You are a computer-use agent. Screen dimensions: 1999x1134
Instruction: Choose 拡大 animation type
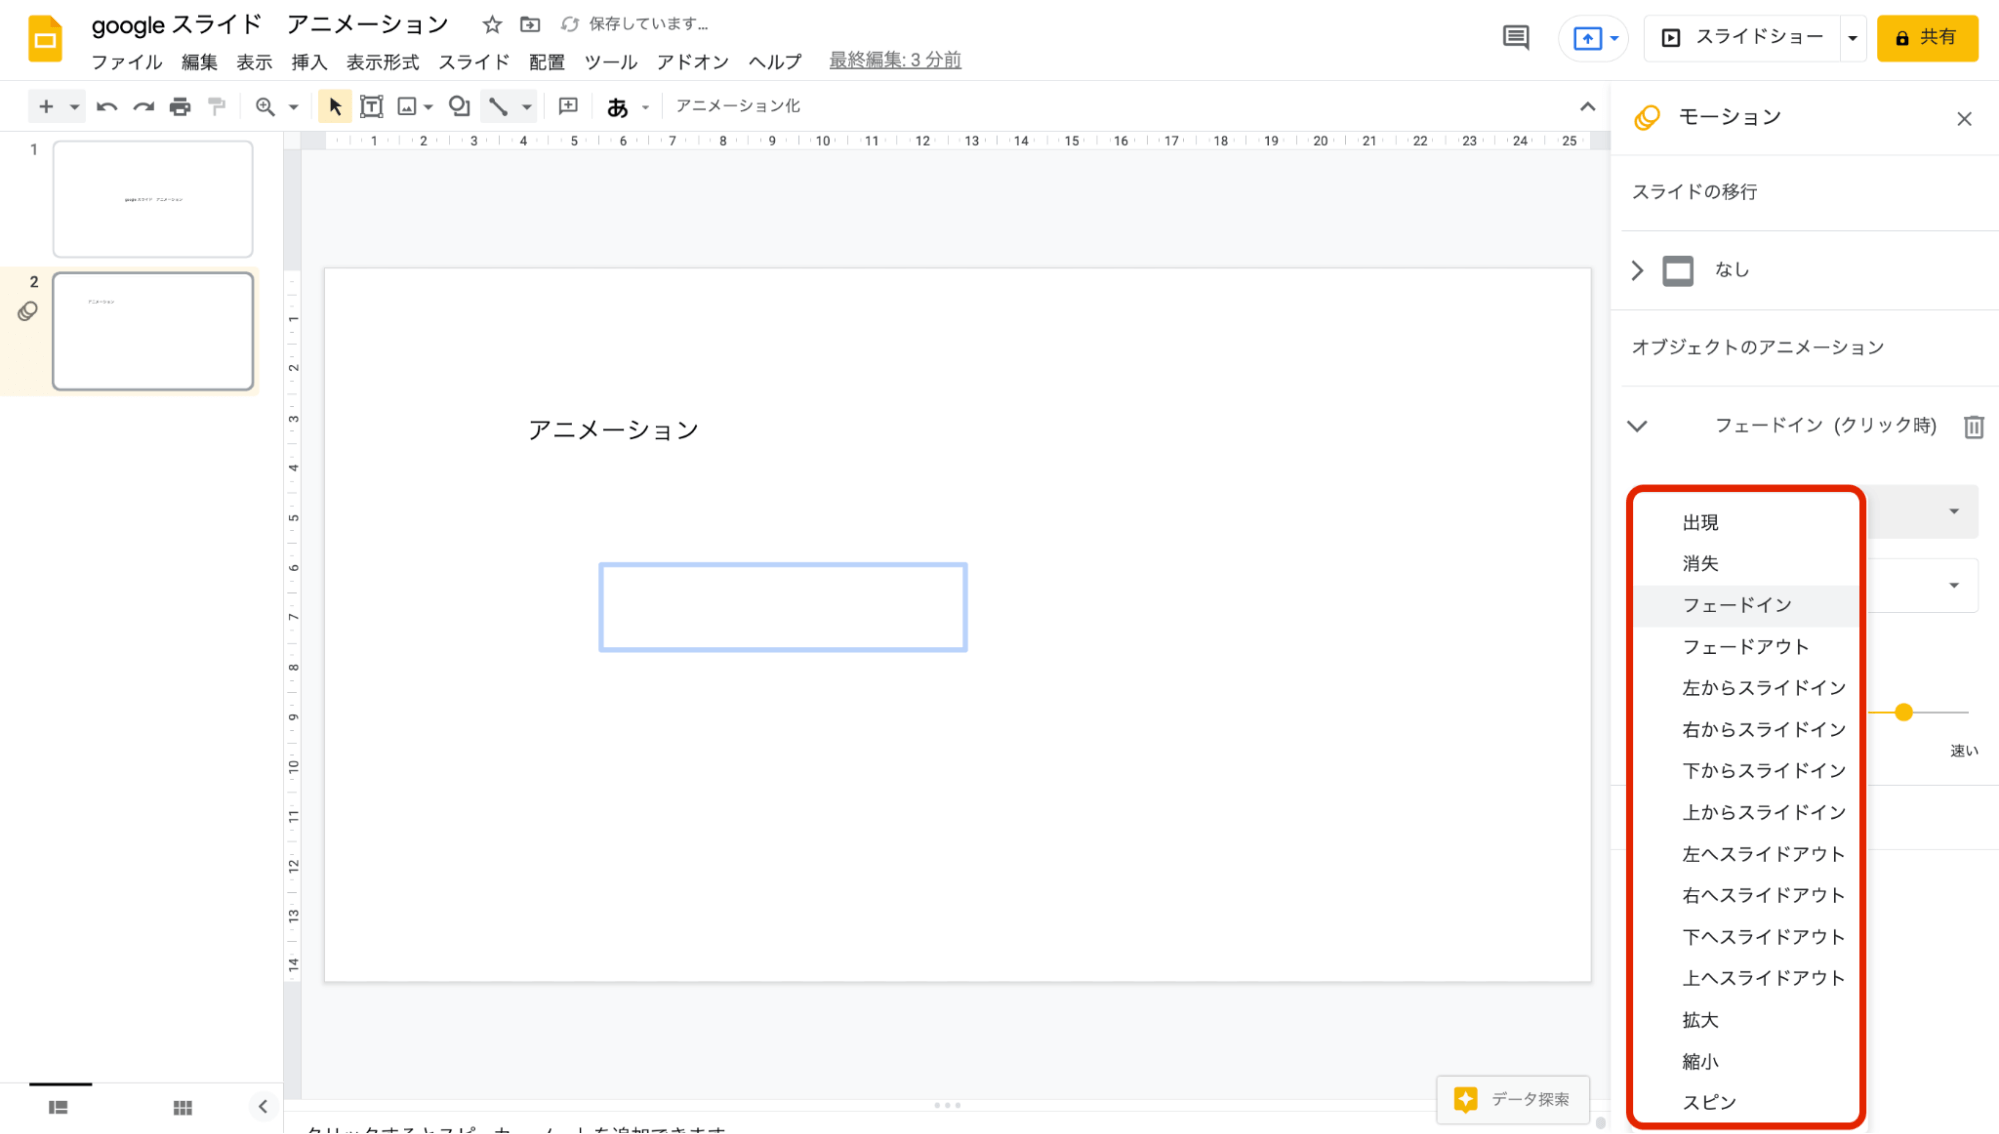tap(1746, 1020)
